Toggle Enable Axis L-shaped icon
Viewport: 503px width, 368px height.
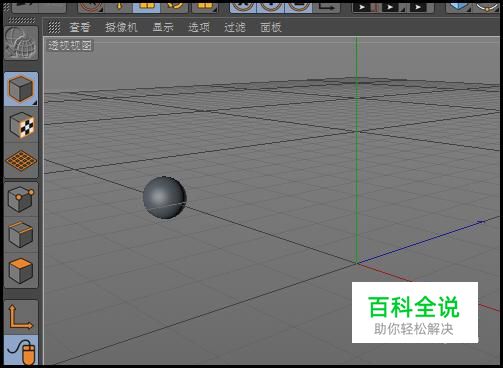(x=21, y=317)
